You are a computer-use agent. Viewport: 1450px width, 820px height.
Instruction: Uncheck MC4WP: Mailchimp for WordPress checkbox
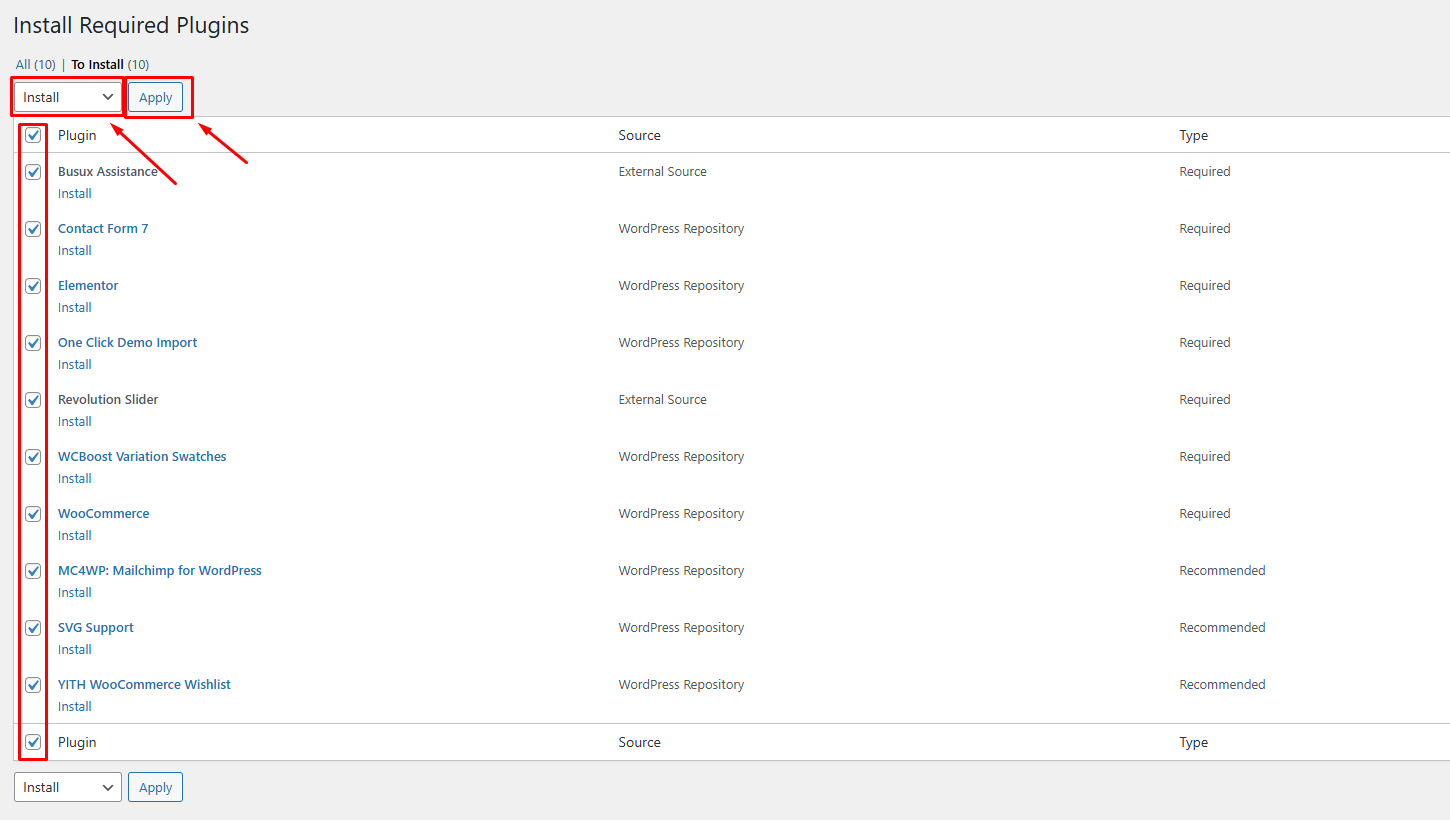coord(33,571)
